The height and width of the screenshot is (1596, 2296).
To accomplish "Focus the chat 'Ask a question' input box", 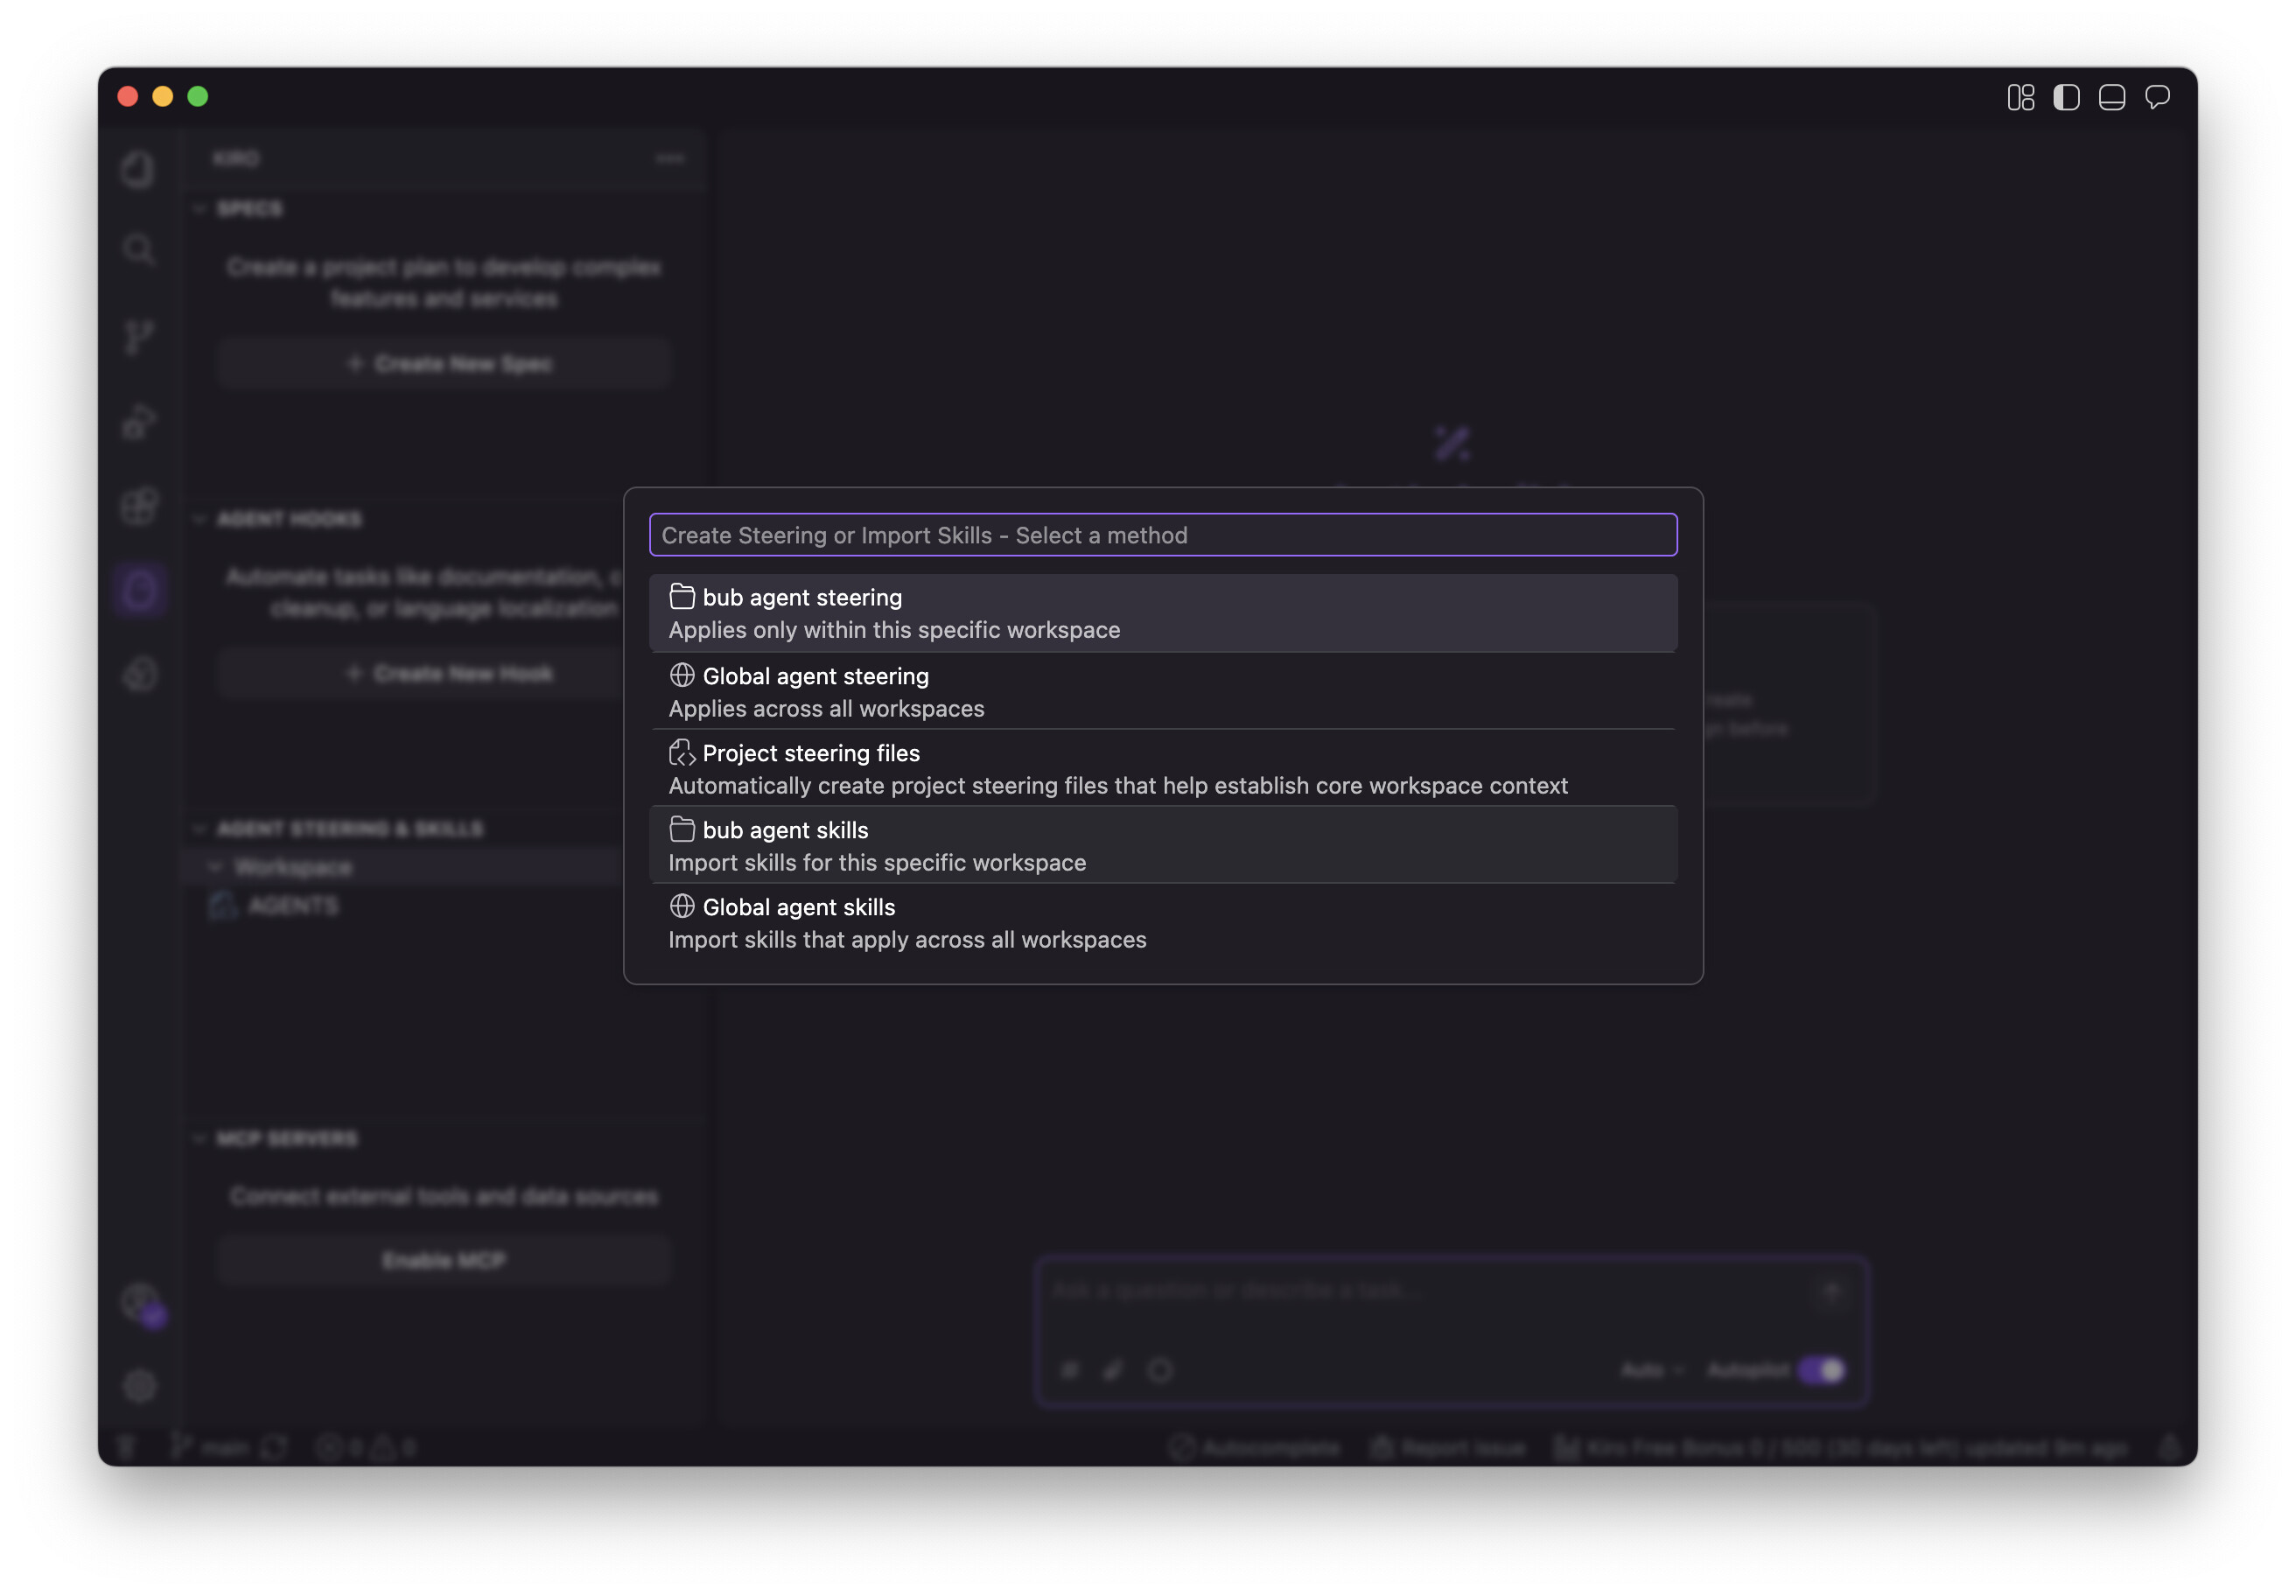I will (1430, 1291).
